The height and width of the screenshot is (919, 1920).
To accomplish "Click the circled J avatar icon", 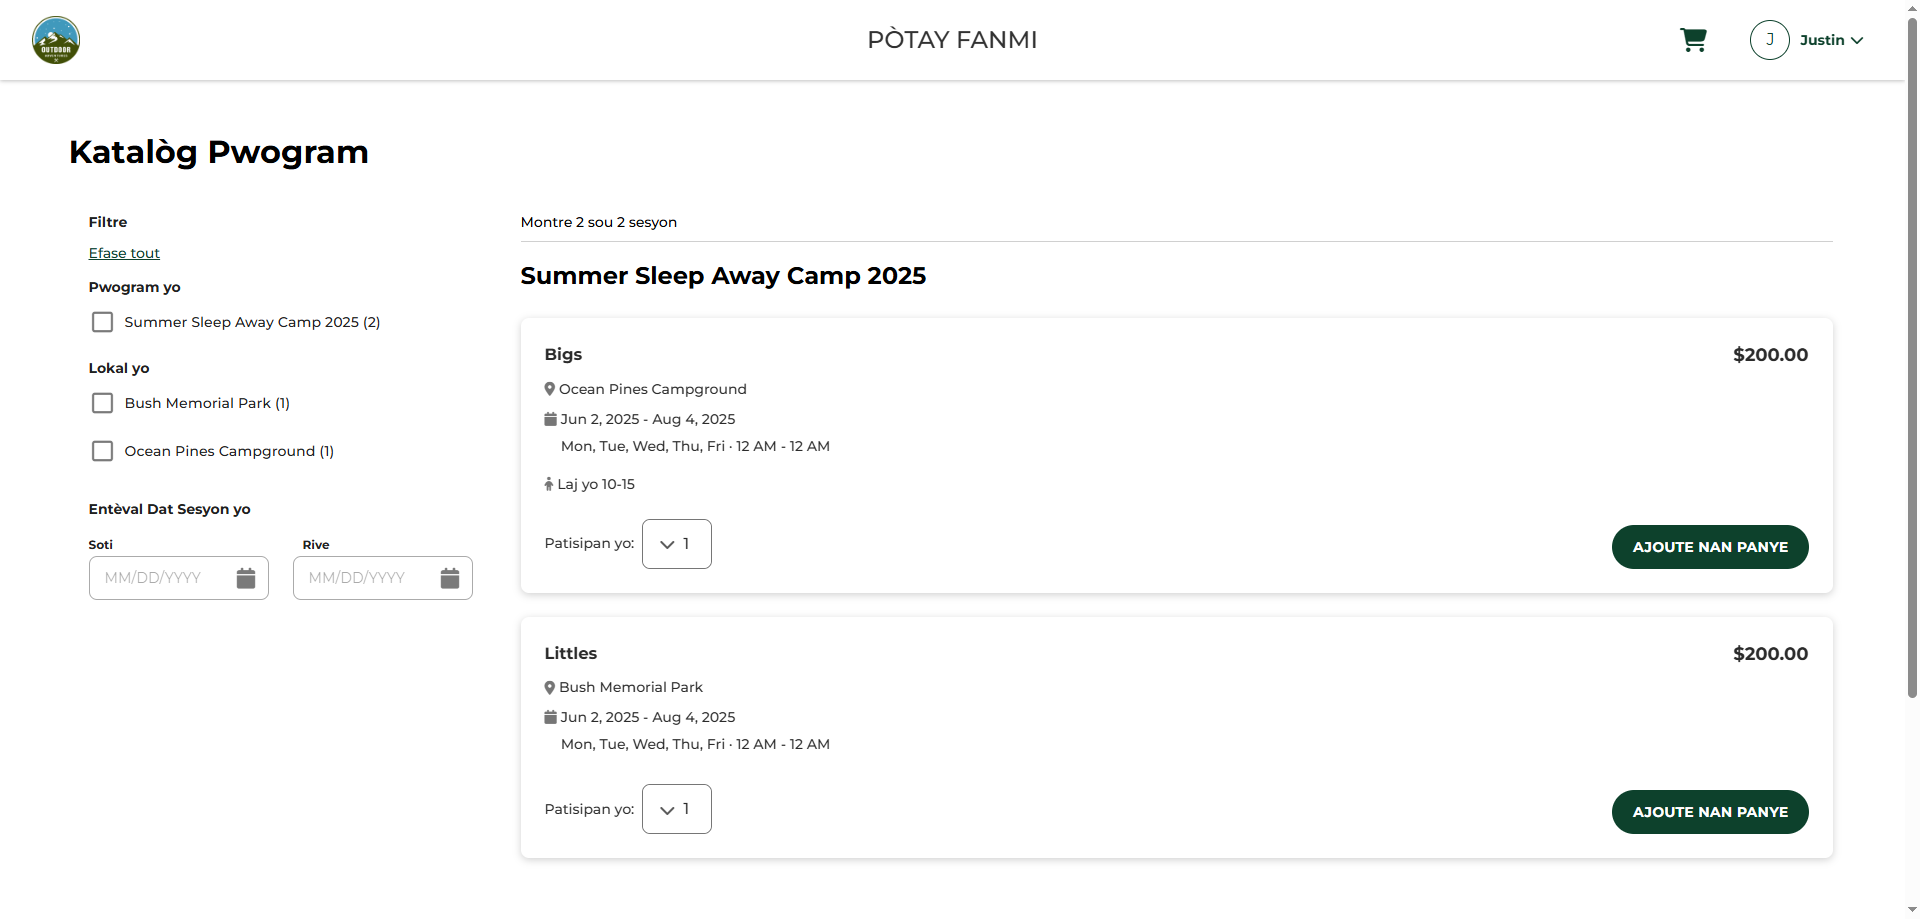I will tap(1769, 40).
